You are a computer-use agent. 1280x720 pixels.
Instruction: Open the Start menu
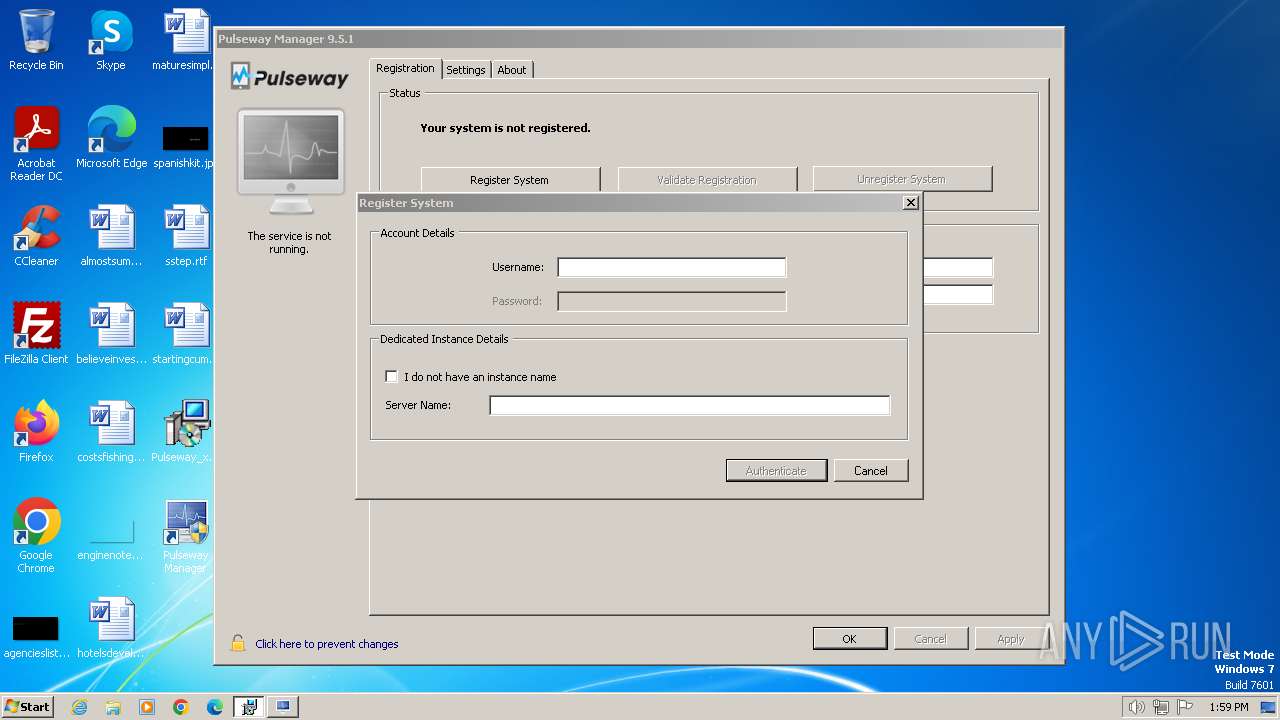28,707
